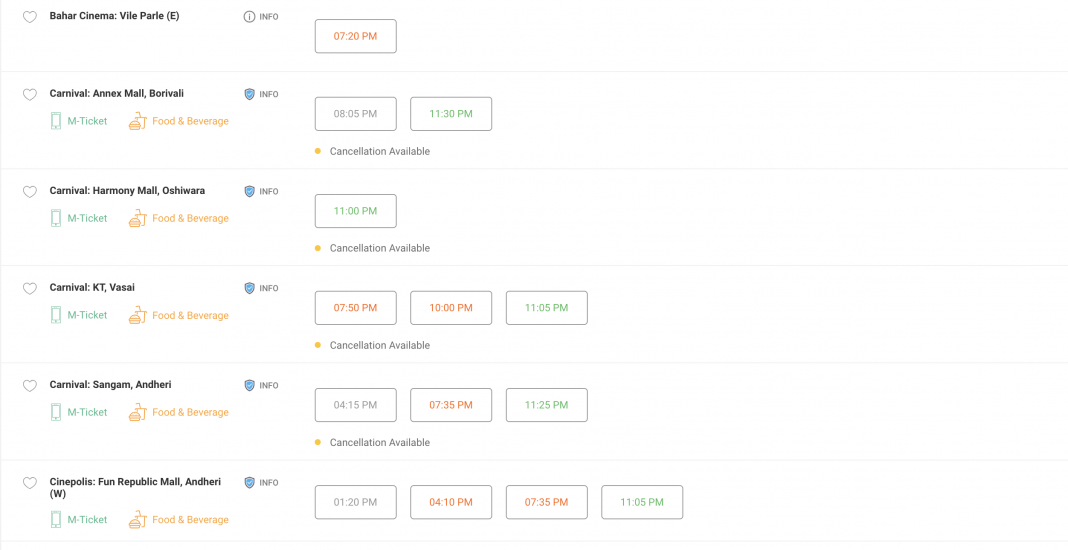The width and height of the screenshot is (1068, 550).
Task: Click shield info icon for Carnival: Sangam, Andheri
Action: tap(250, 385)
